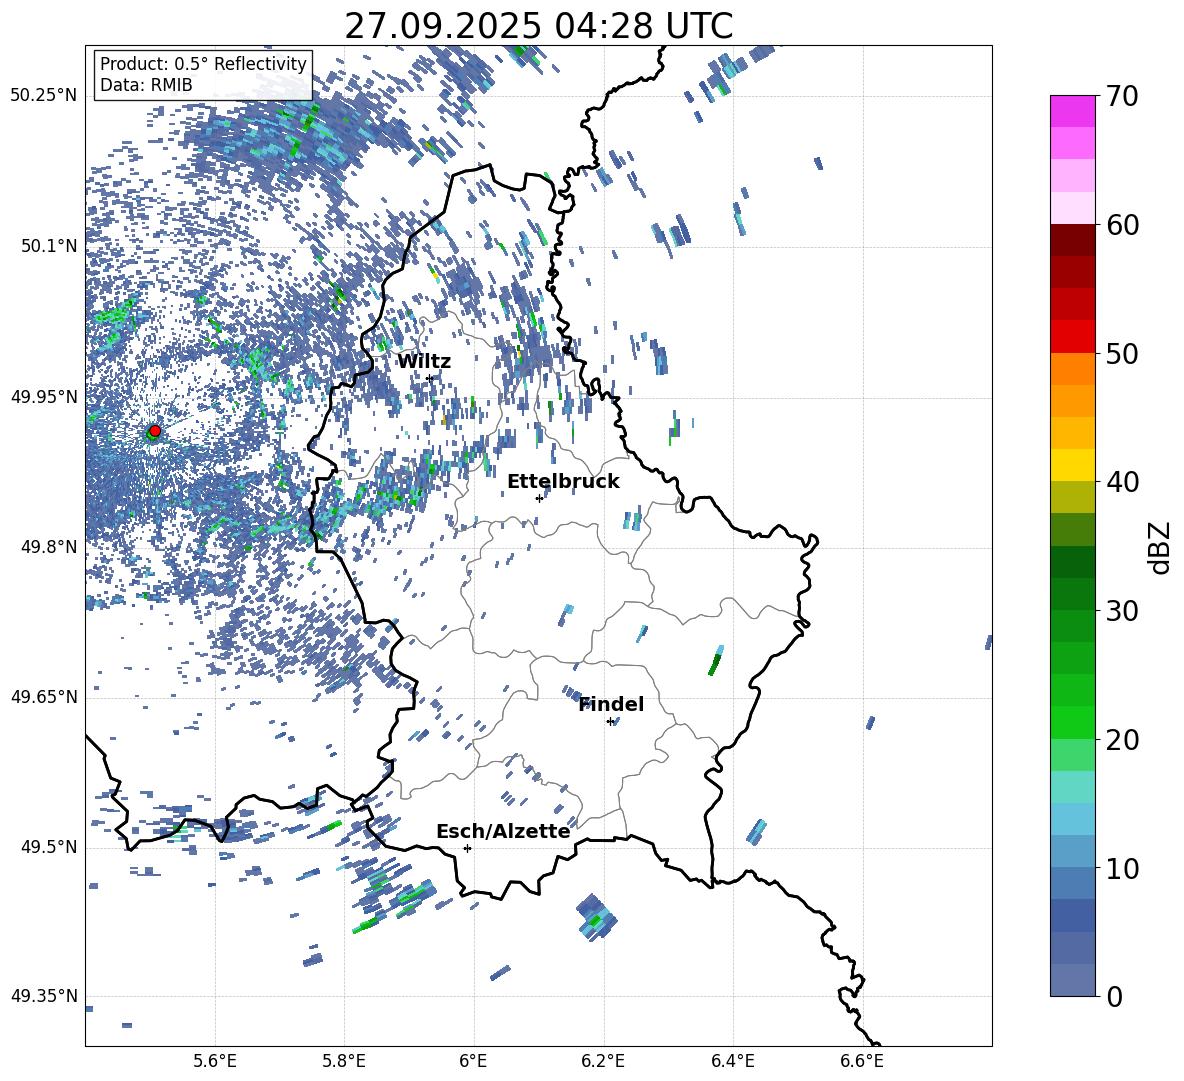This screenshot has height=1081, width=1184.
Task: Click the Findel station cross marker
Action: [x=610, y=722]
